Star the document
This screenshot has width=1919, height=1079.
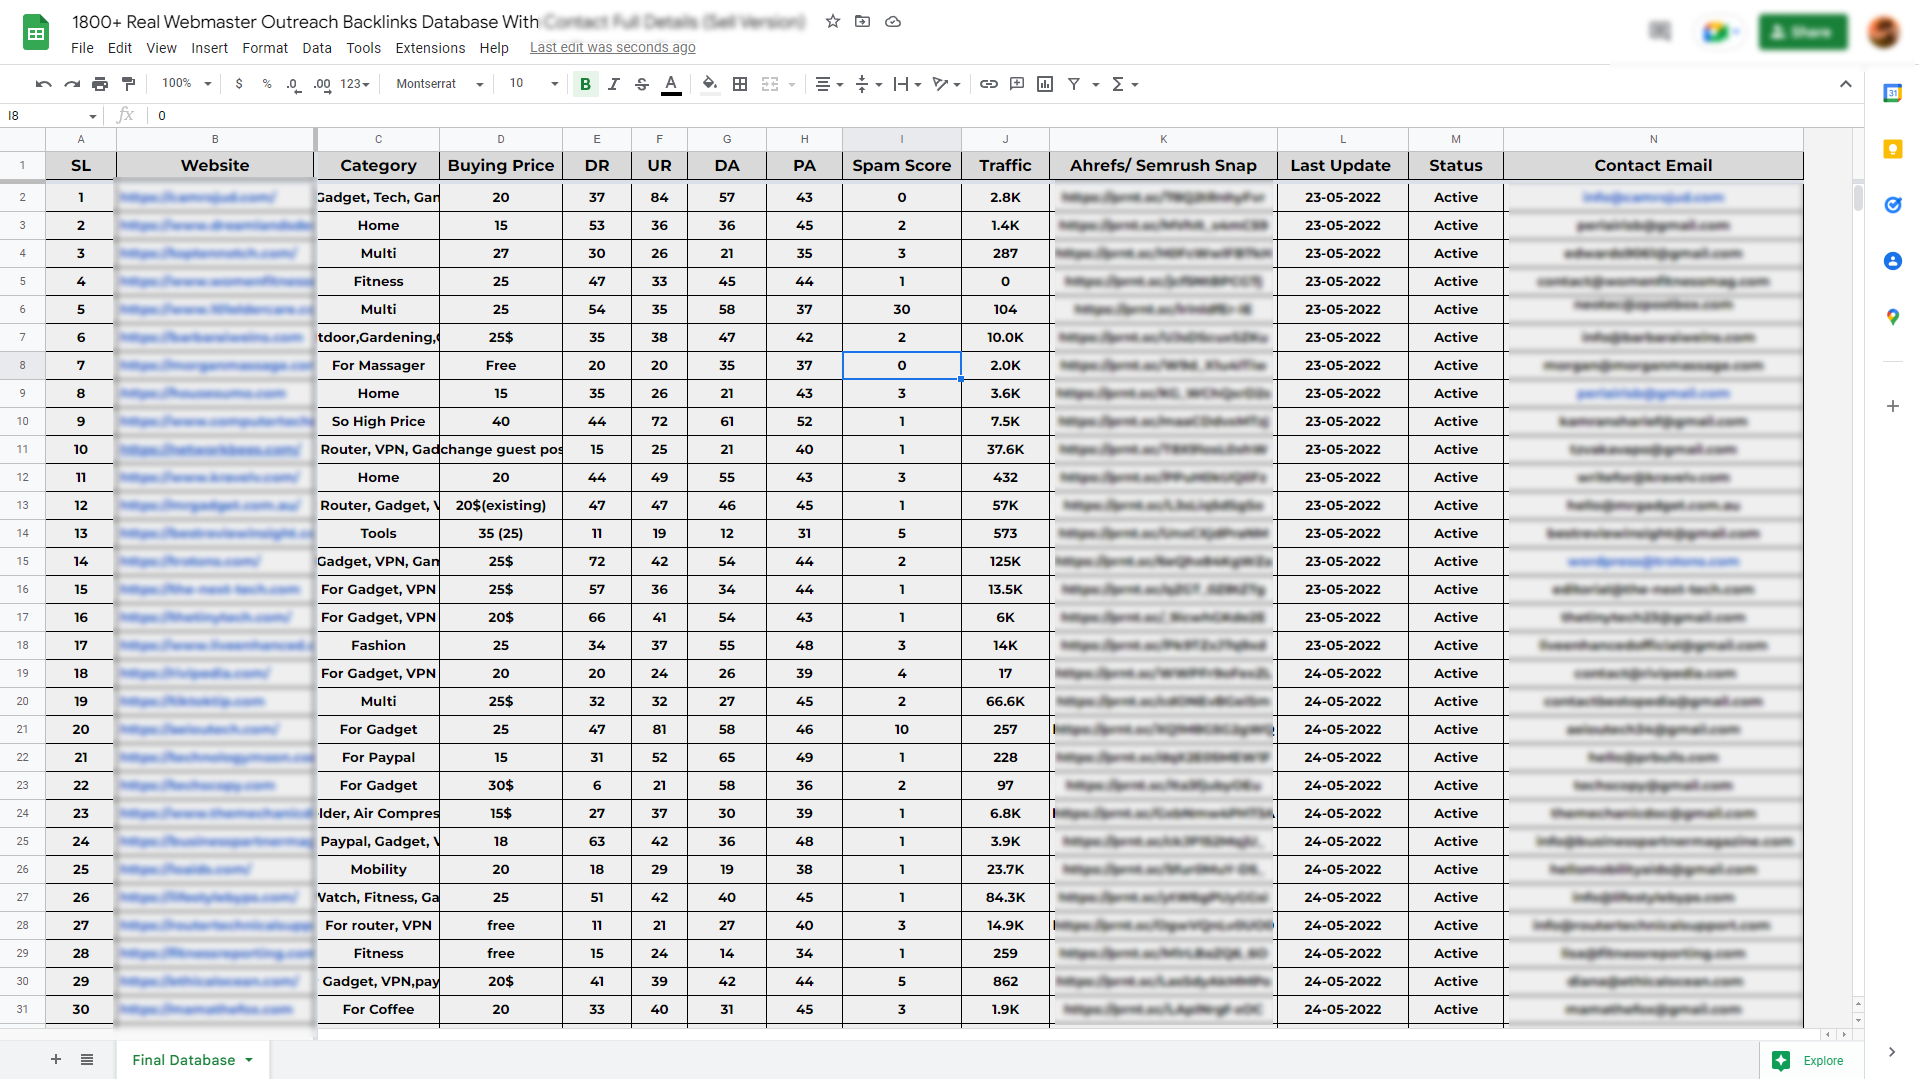coord(833,21)
